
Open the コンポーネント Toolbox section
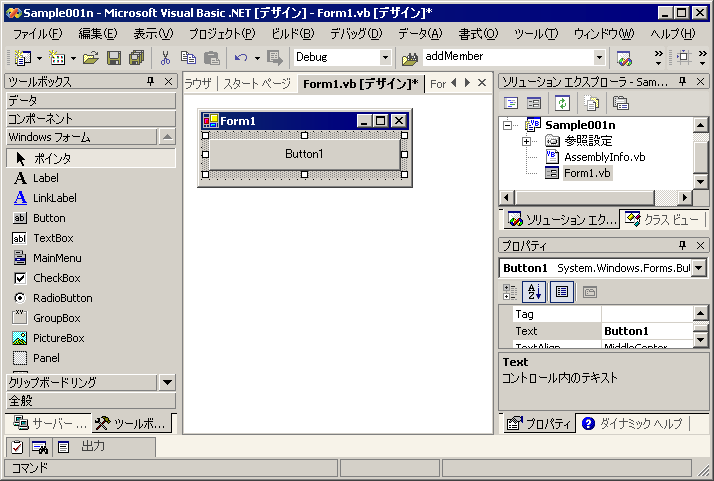[91, 118]
